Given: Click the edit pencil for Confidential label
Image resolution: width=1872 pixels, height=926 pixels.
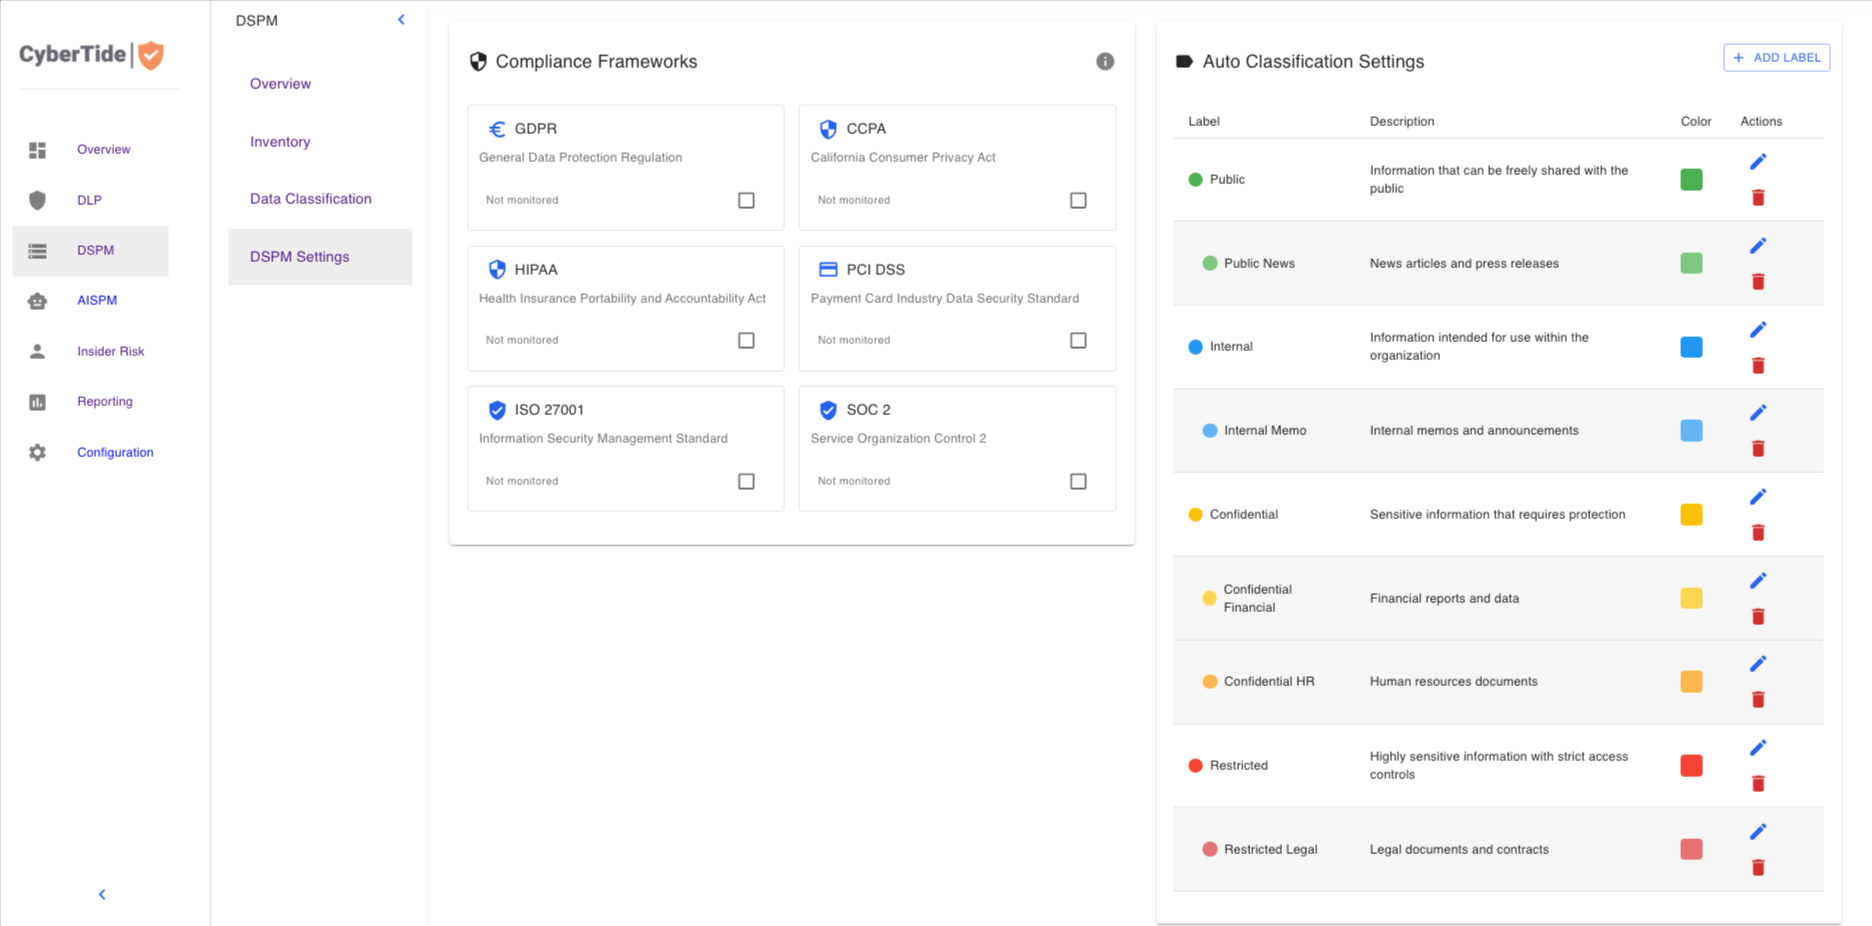Looking at the screenshot, I should (1758, 497).
